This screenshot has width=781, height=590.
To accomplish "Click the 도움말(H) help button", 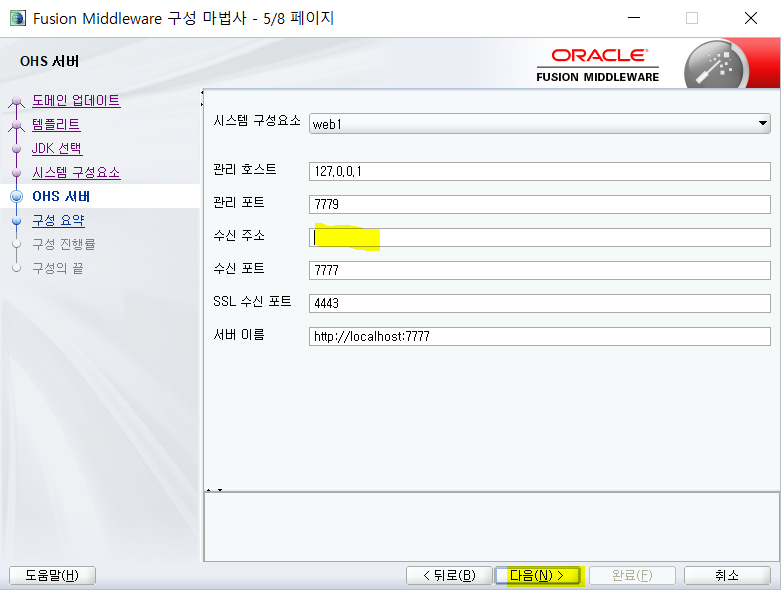I will (52, 576).
